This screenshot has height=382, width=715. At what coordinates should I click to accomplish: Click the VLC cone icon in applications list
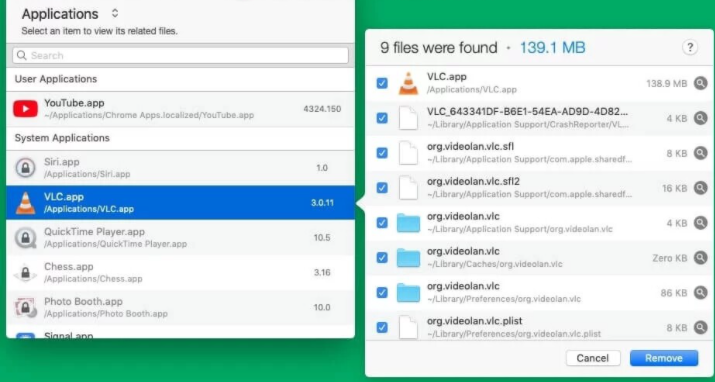26,203
